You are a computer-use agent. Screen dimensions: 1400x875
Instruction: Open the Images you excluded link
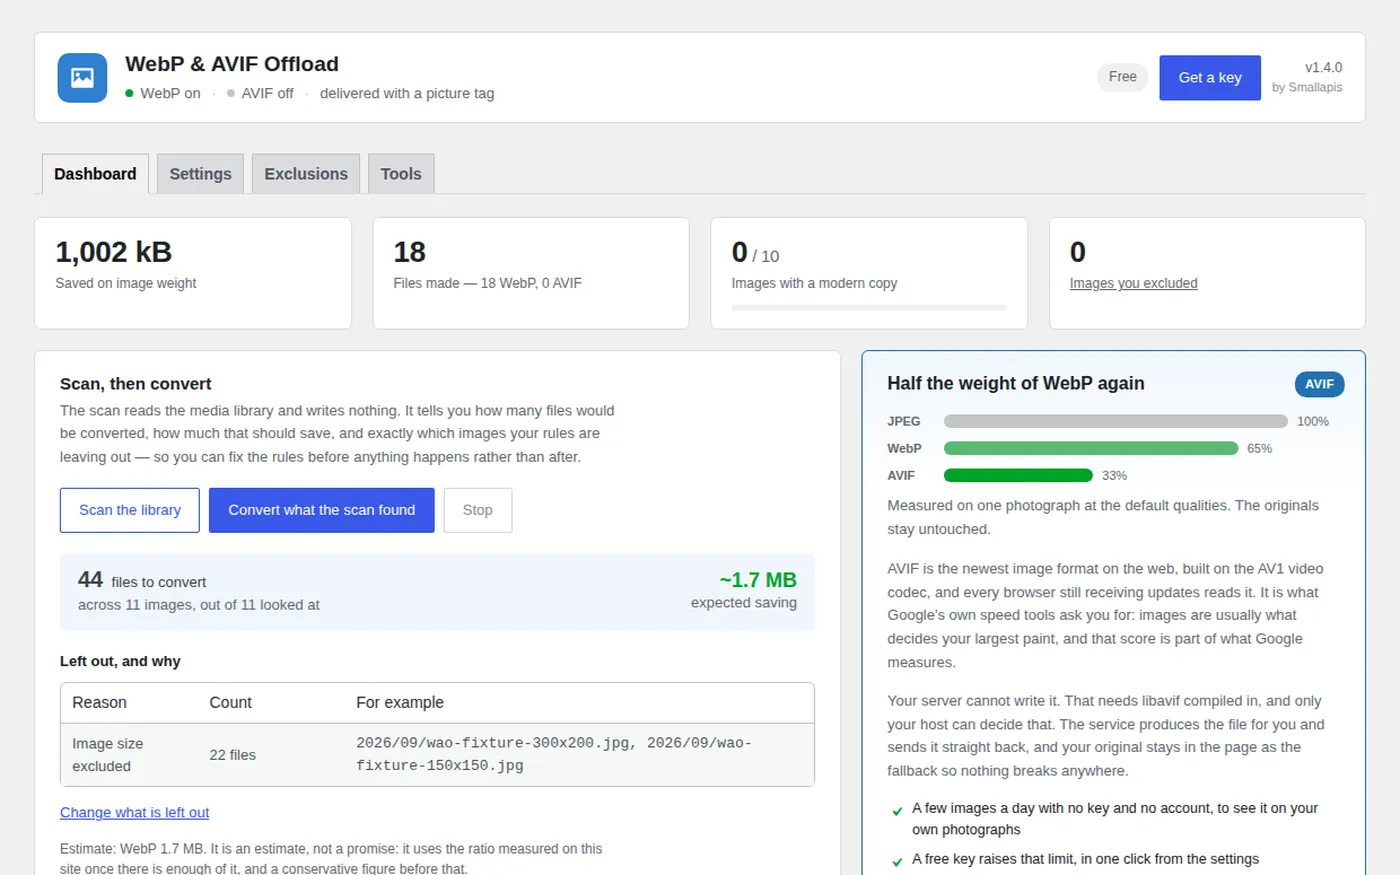[x=1133, y=283]
